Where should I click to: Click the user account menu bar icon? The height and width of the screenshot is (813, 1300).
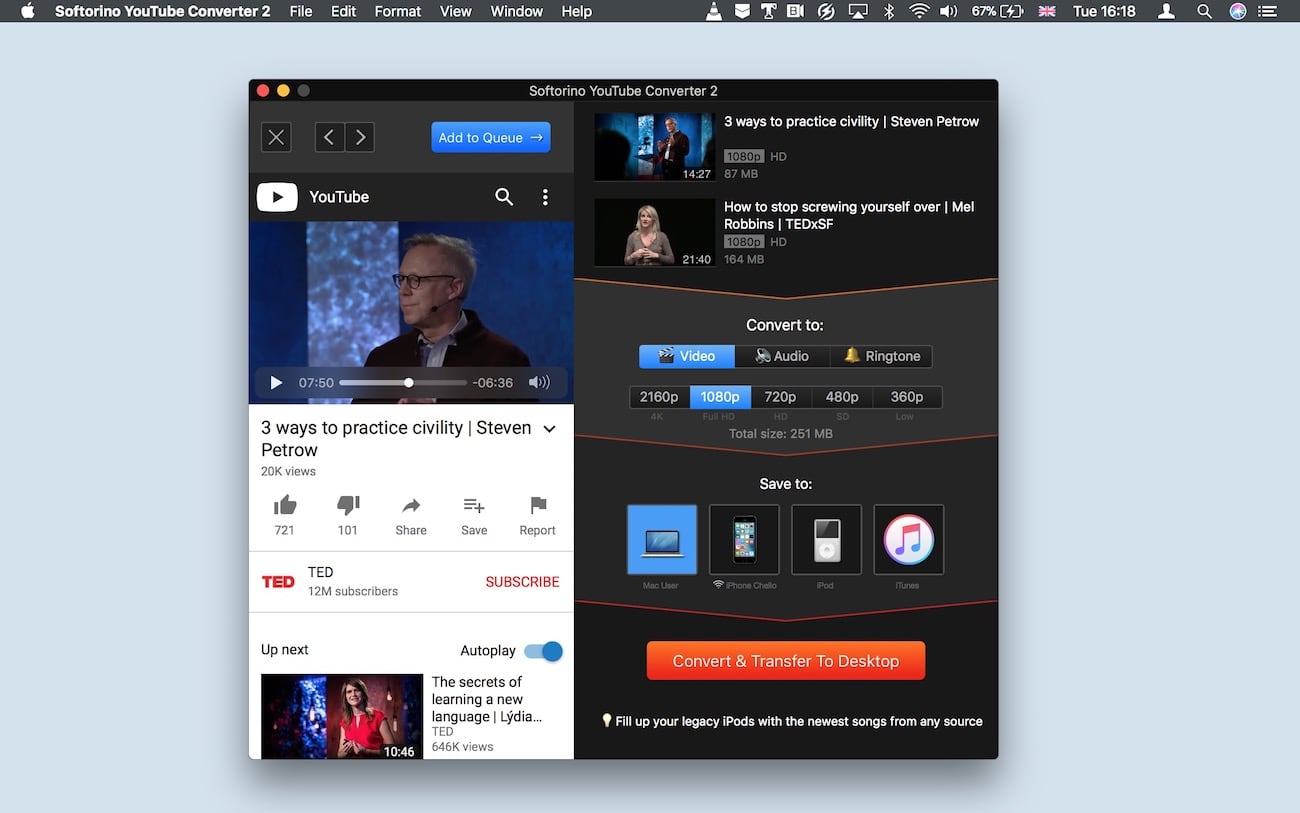(x=1166, y=12)
